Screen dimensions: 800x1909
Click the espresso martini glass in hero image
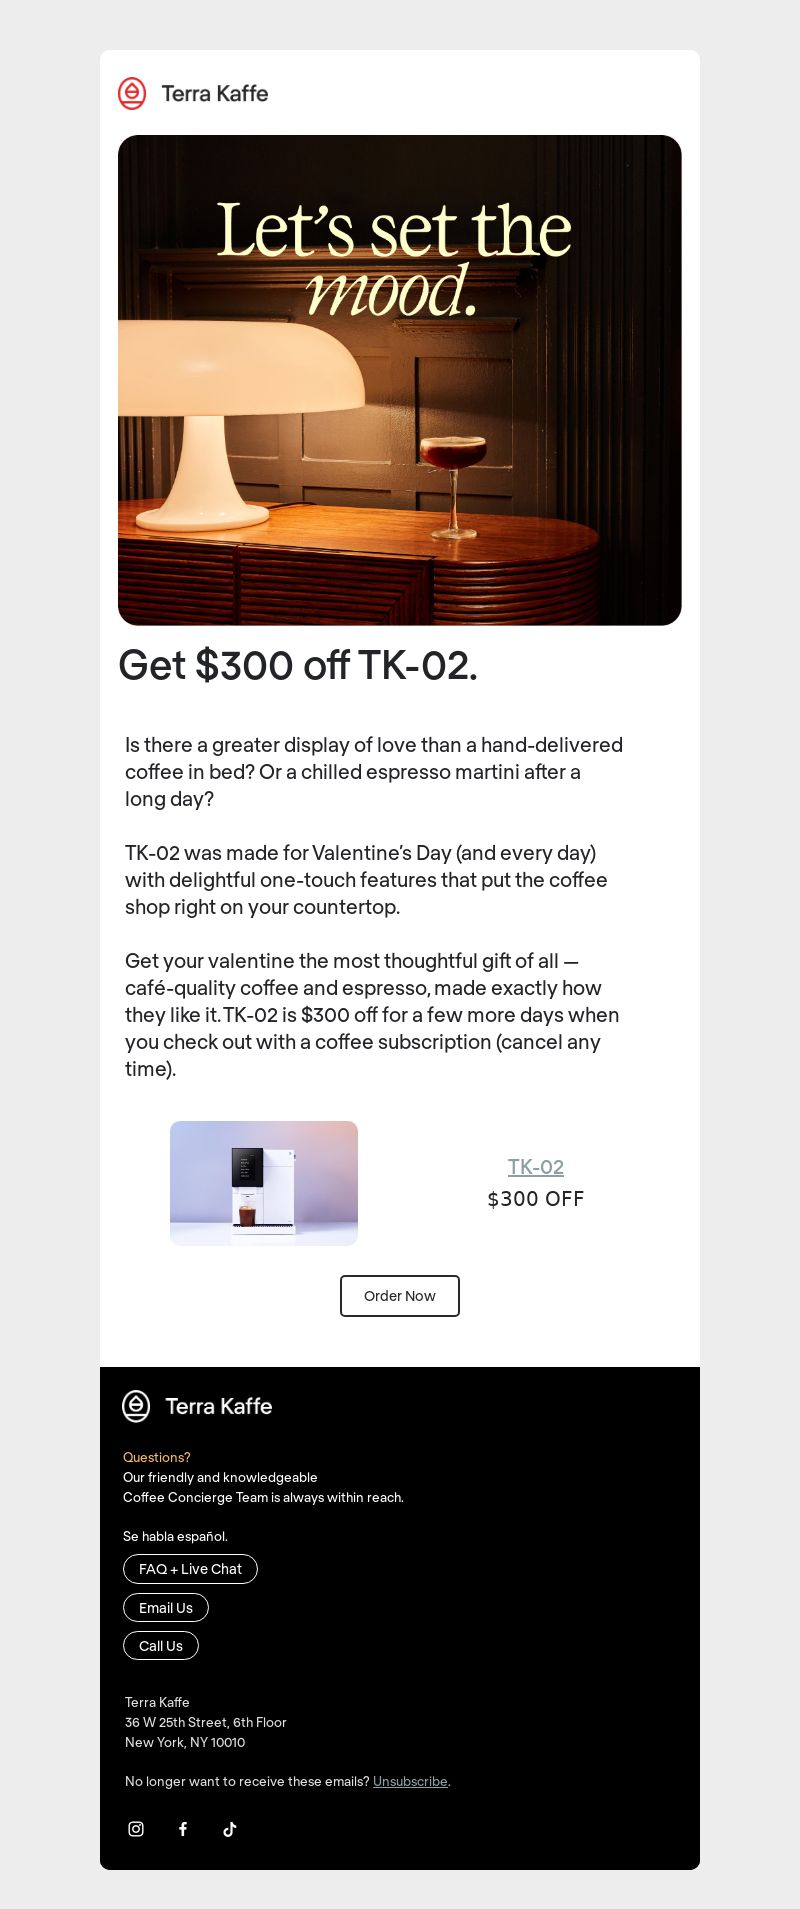click(x=453, y=488)
